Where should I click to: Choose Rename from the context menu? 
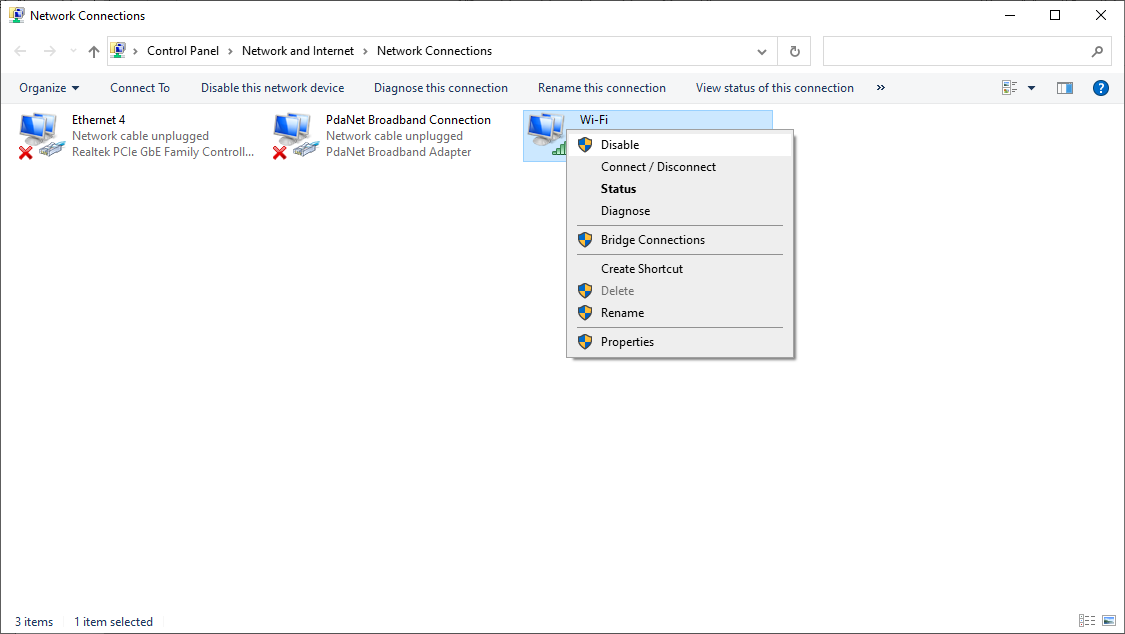(x=679, y=313)
